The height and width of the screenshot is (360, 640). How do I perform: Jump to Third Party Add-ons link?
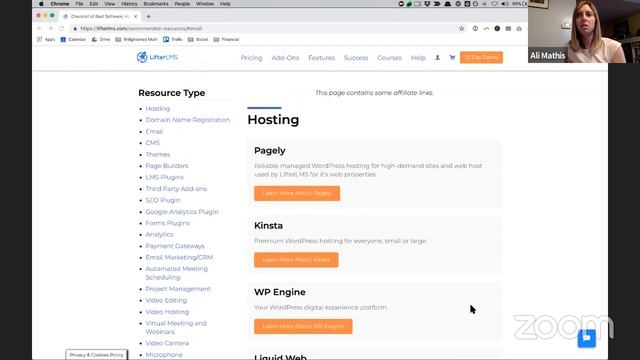(x=176, y=189)
